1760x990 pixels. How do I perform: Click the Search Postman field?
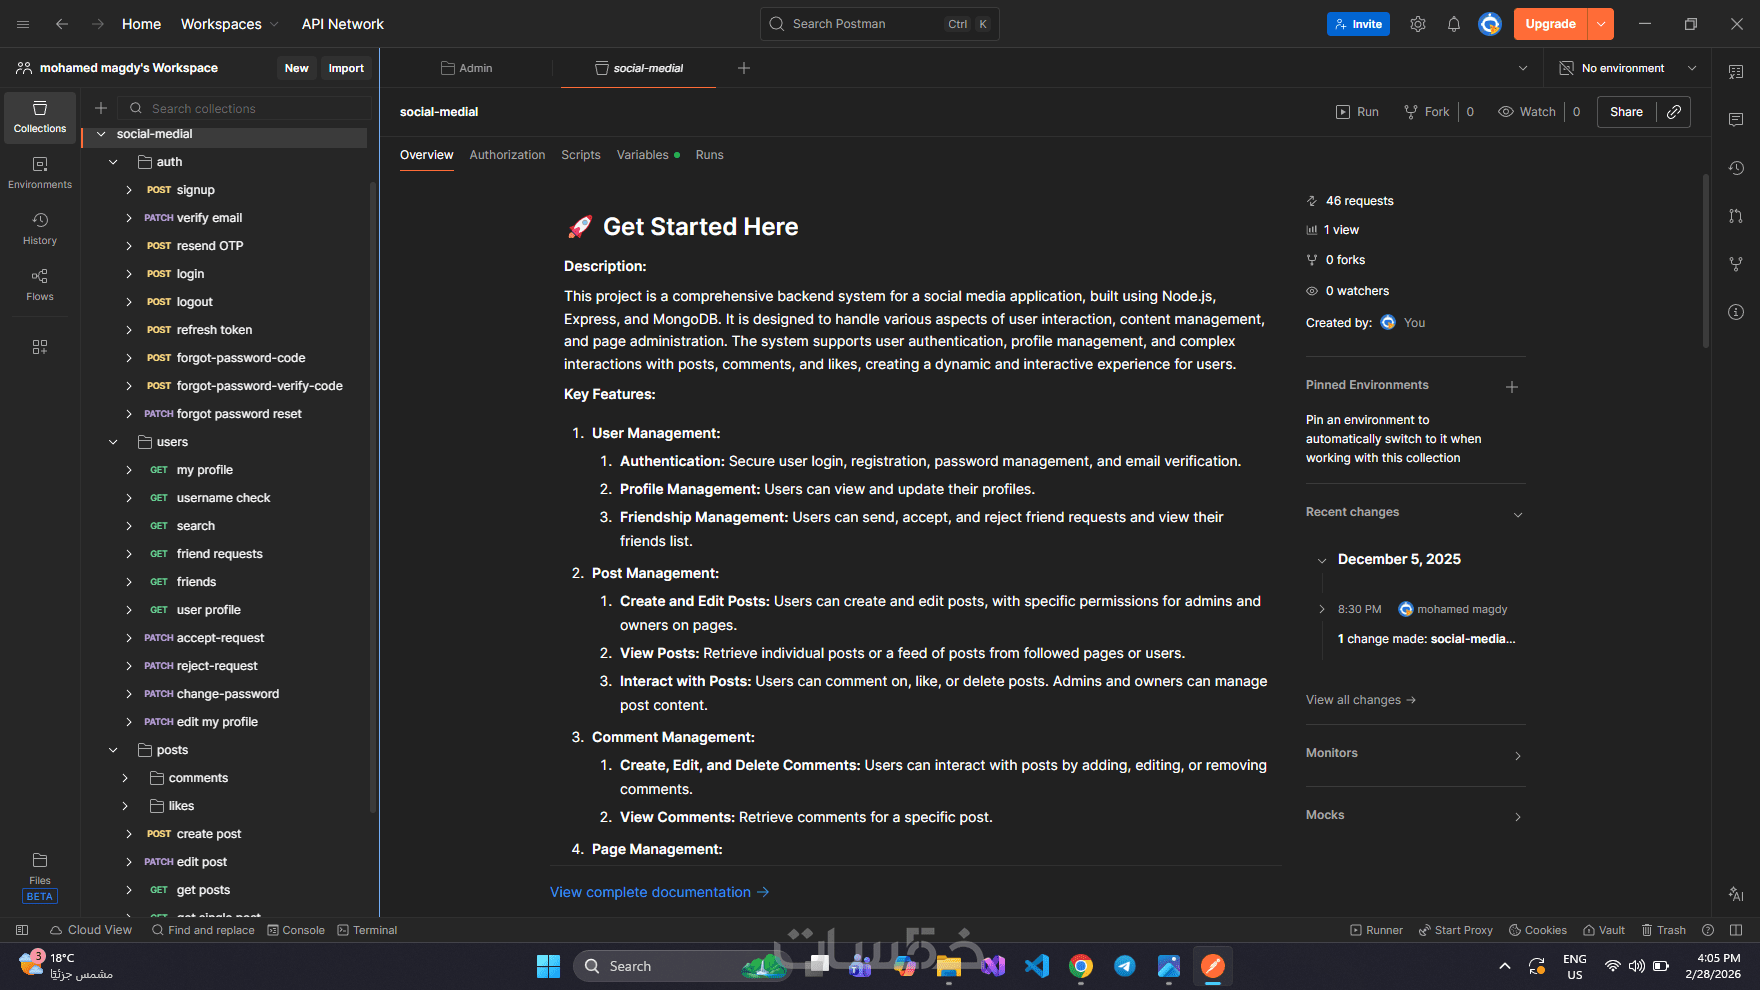point(880,24)
